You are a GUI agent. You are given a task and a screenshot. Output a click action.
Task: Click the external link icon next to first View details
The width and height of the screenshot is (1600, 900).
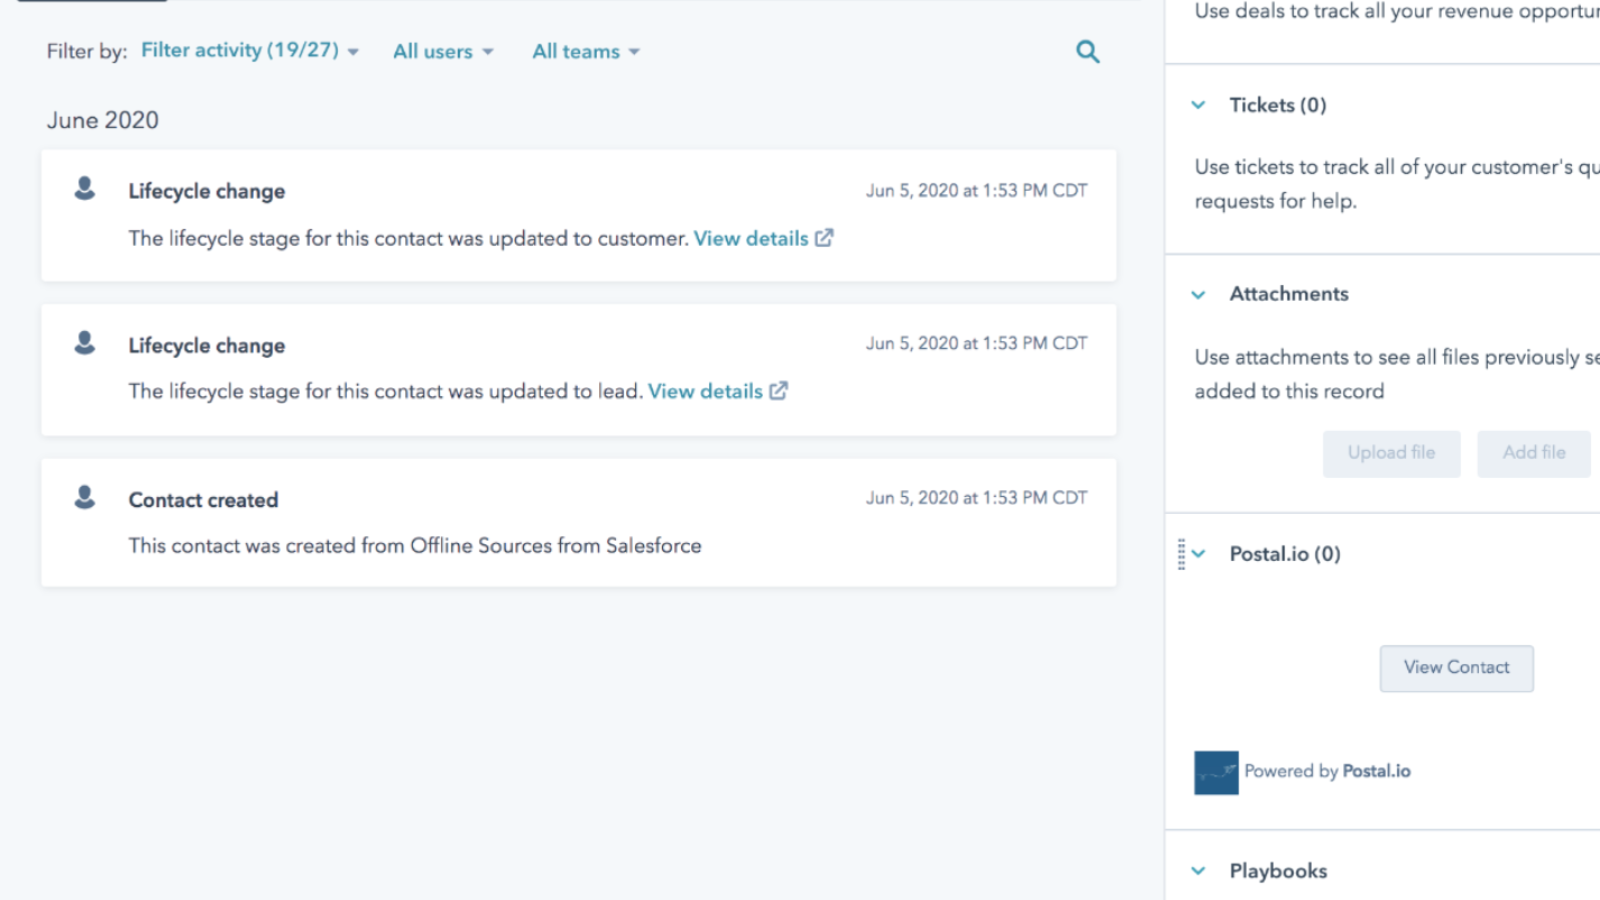click(823, 238)
